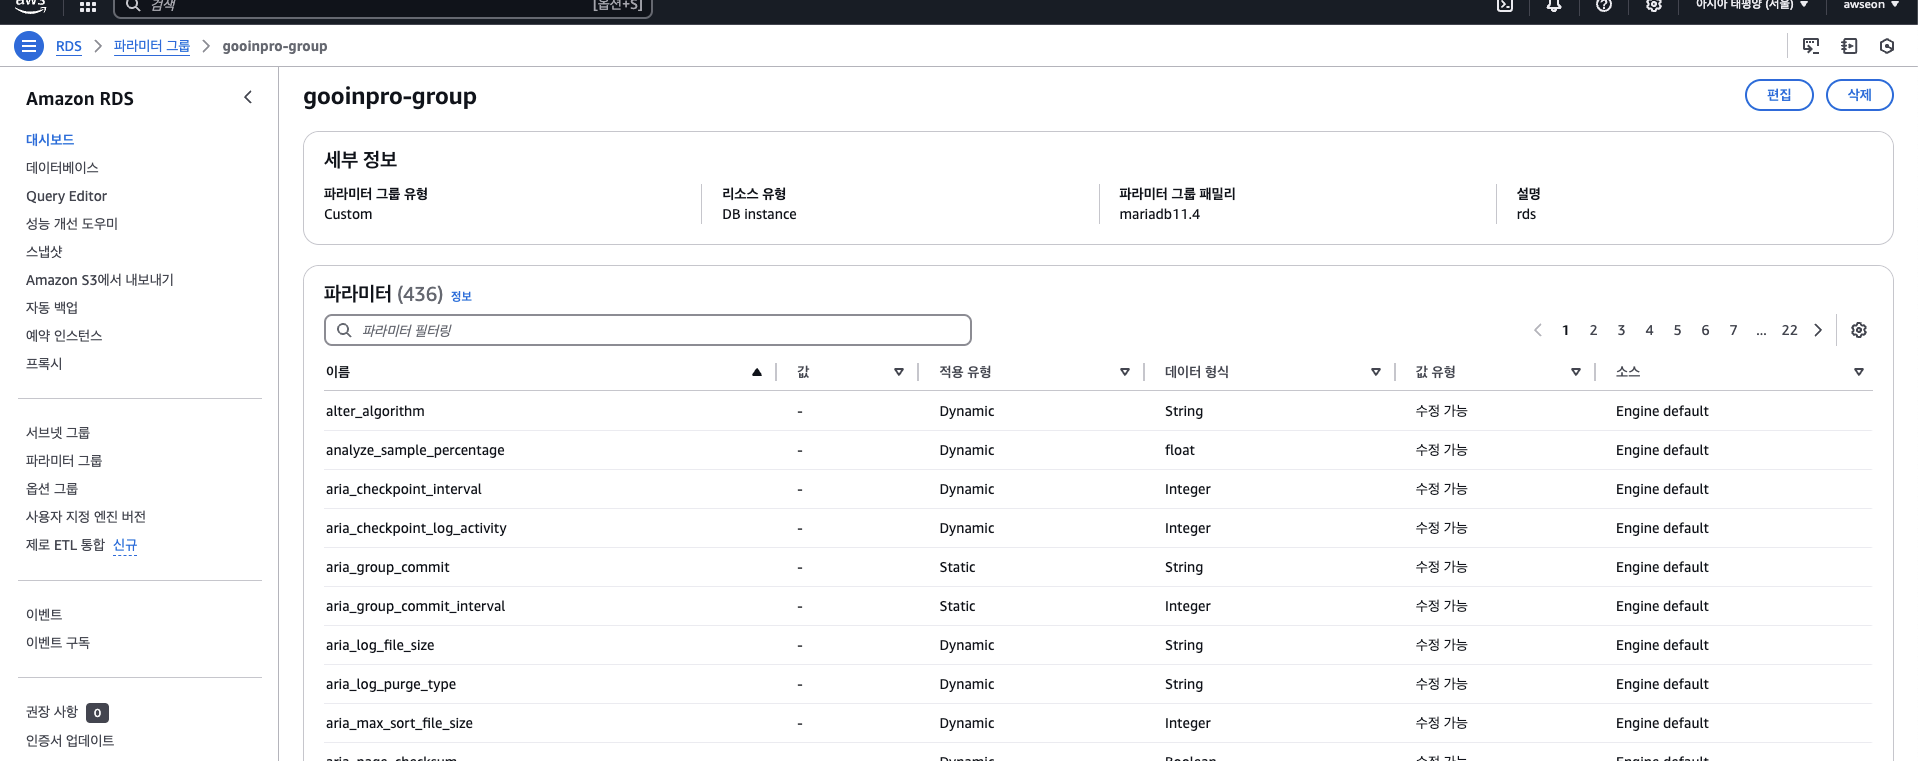Open the screen terminal icon beside breadcrumbs
Screen dimensions: 1918x761
(1811, 46)
